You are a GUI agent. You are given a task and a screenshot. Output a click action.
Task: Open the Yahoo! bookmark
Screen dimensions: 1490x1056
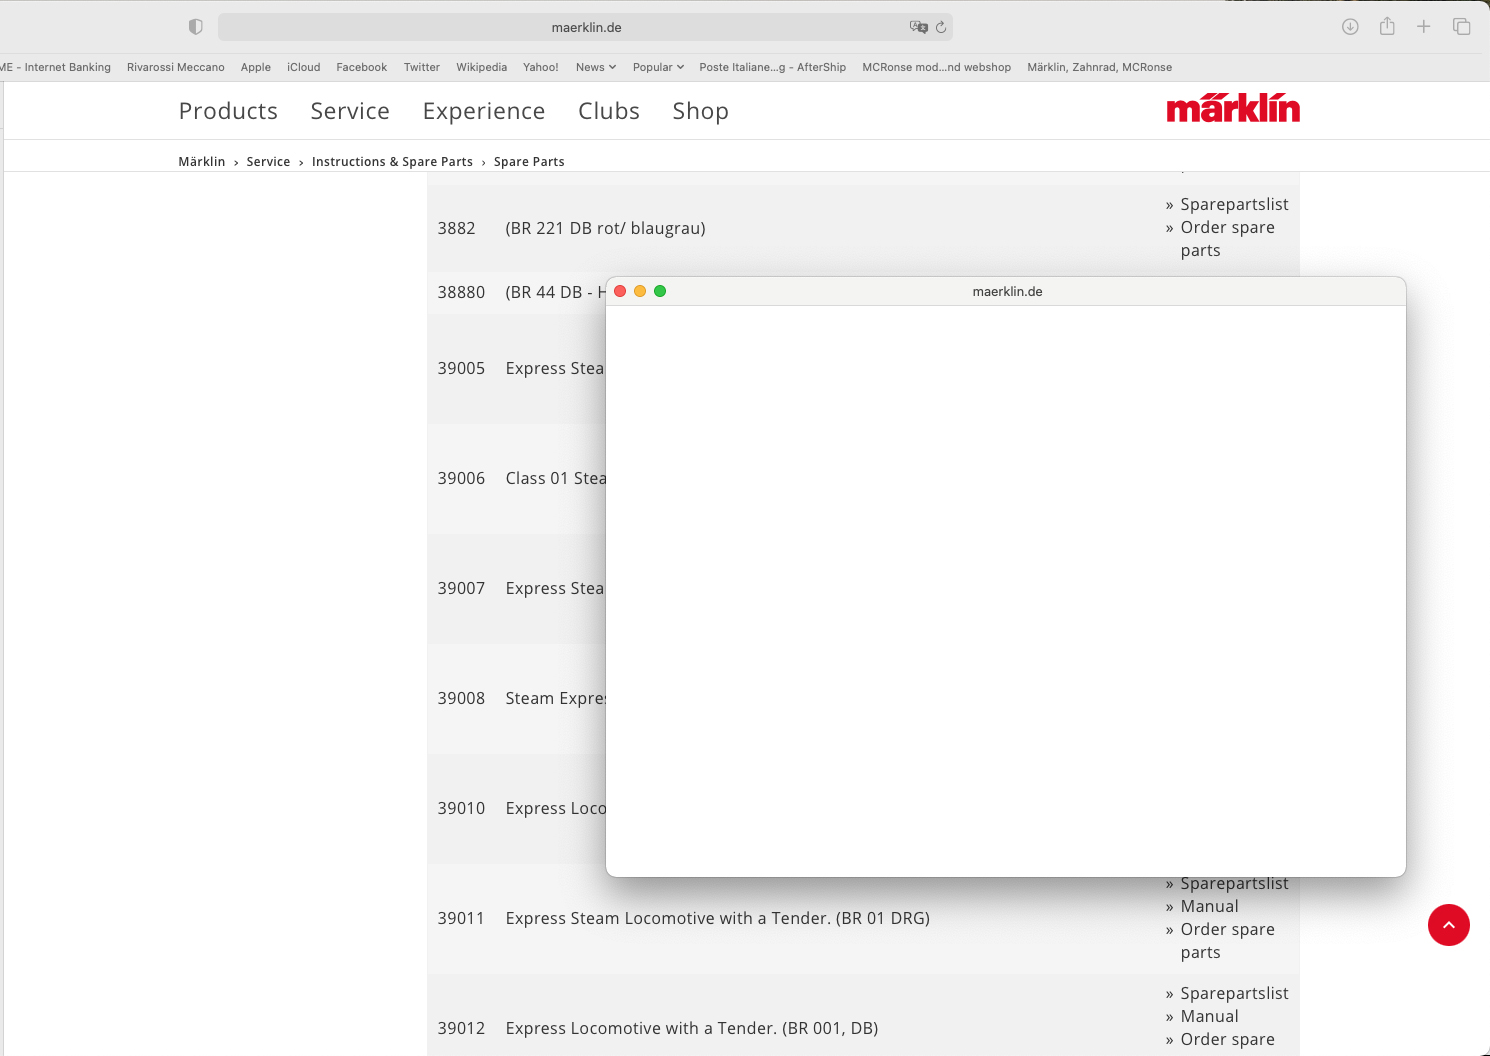[x=541, y=67]
